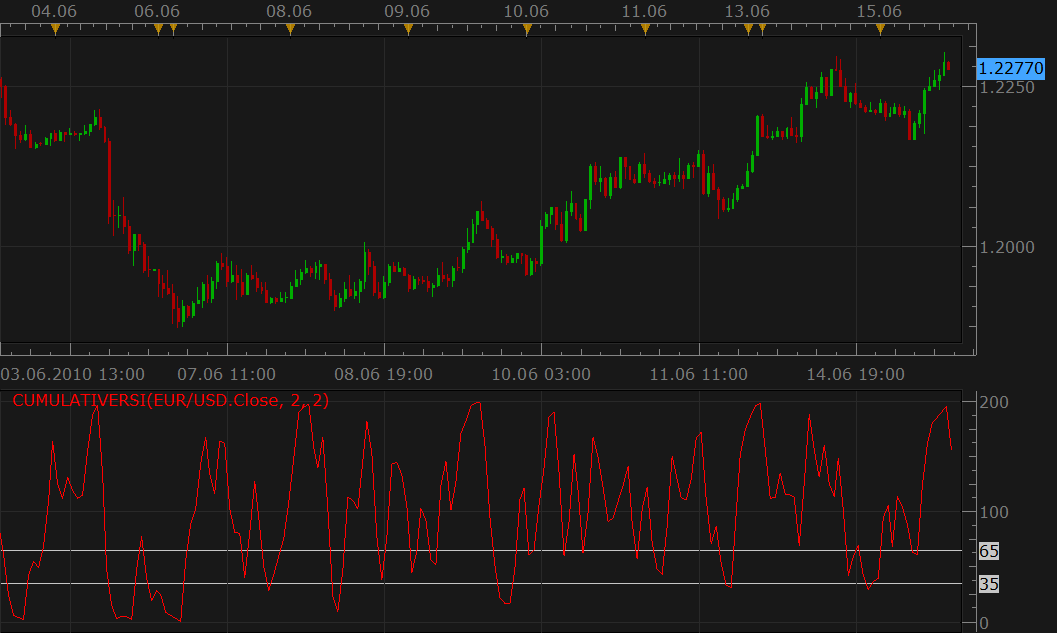Select the 35 oversold level label
The width and height of the screenshot is (1057, 633).
click(x=989, y=584)
